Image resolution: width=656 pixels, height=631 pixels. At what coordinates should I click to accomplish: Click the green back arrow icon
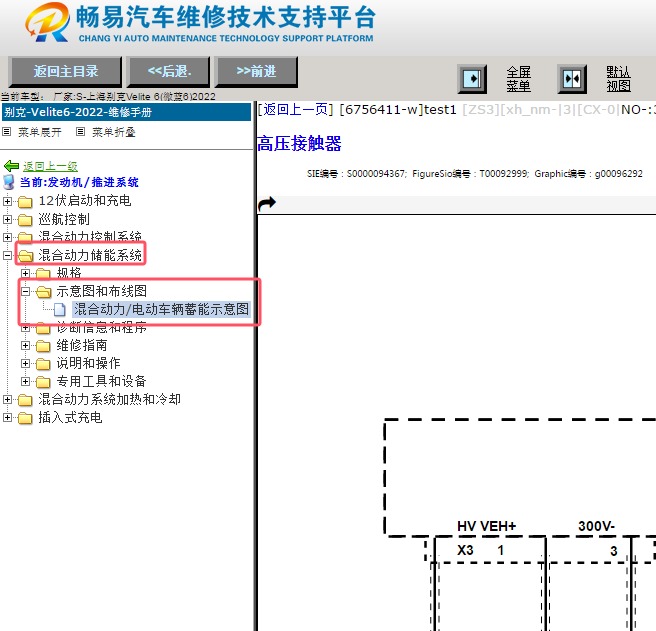point(11,166)
